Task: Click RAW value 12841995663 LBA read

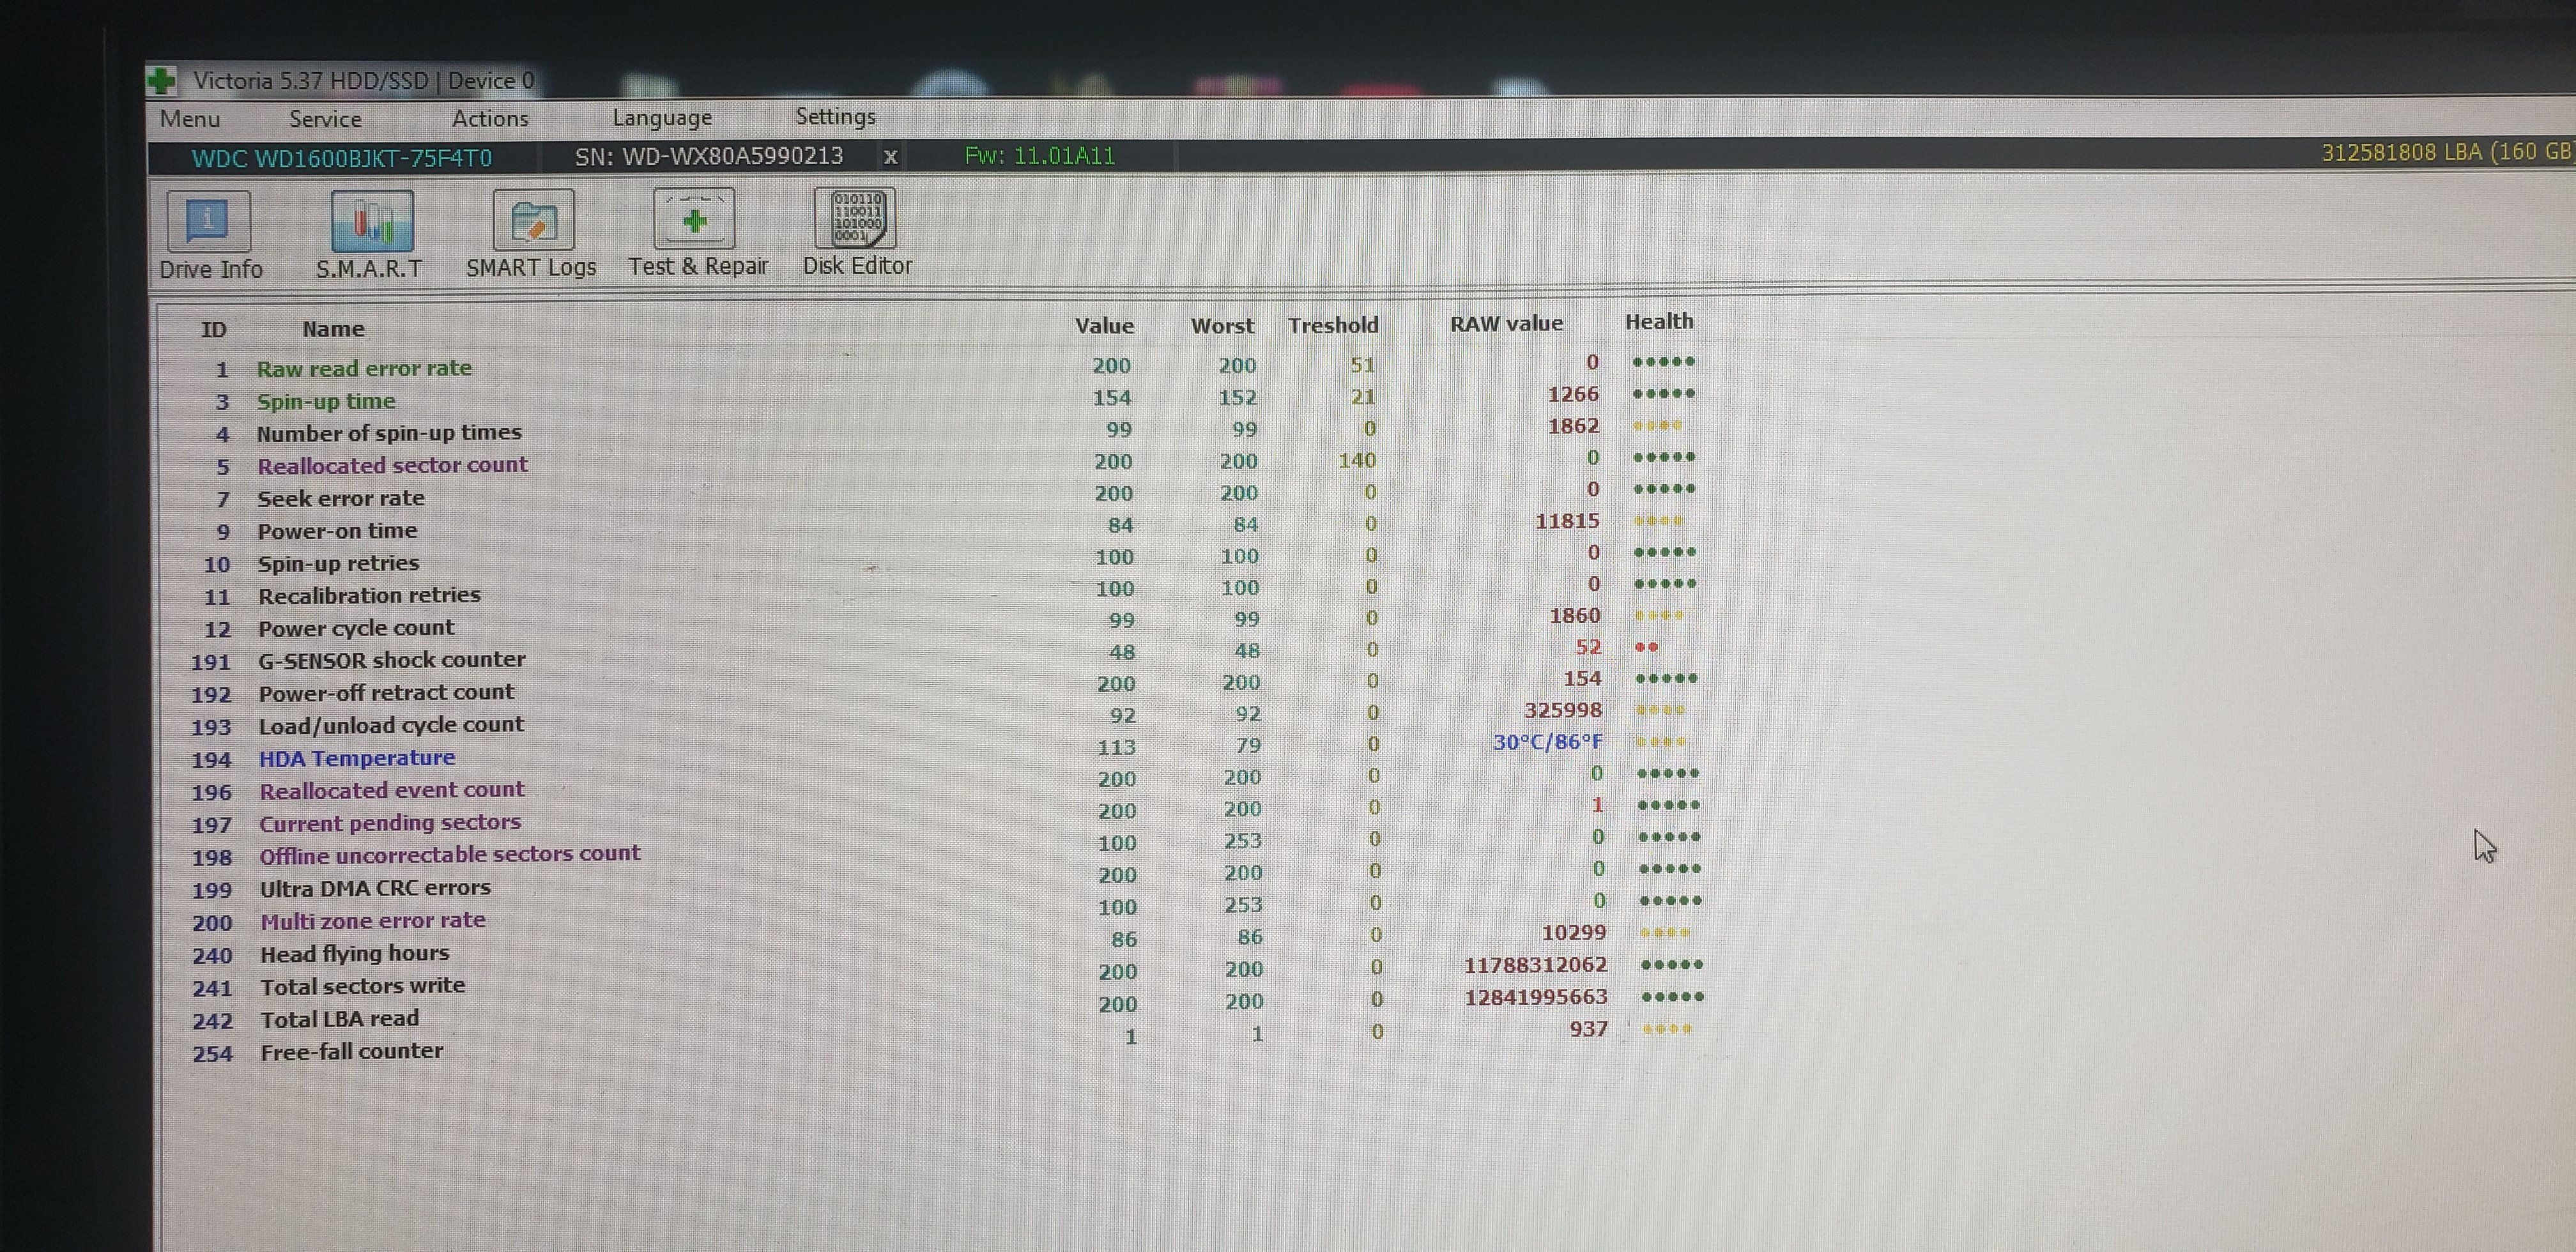Action: tap(1536, 997)
